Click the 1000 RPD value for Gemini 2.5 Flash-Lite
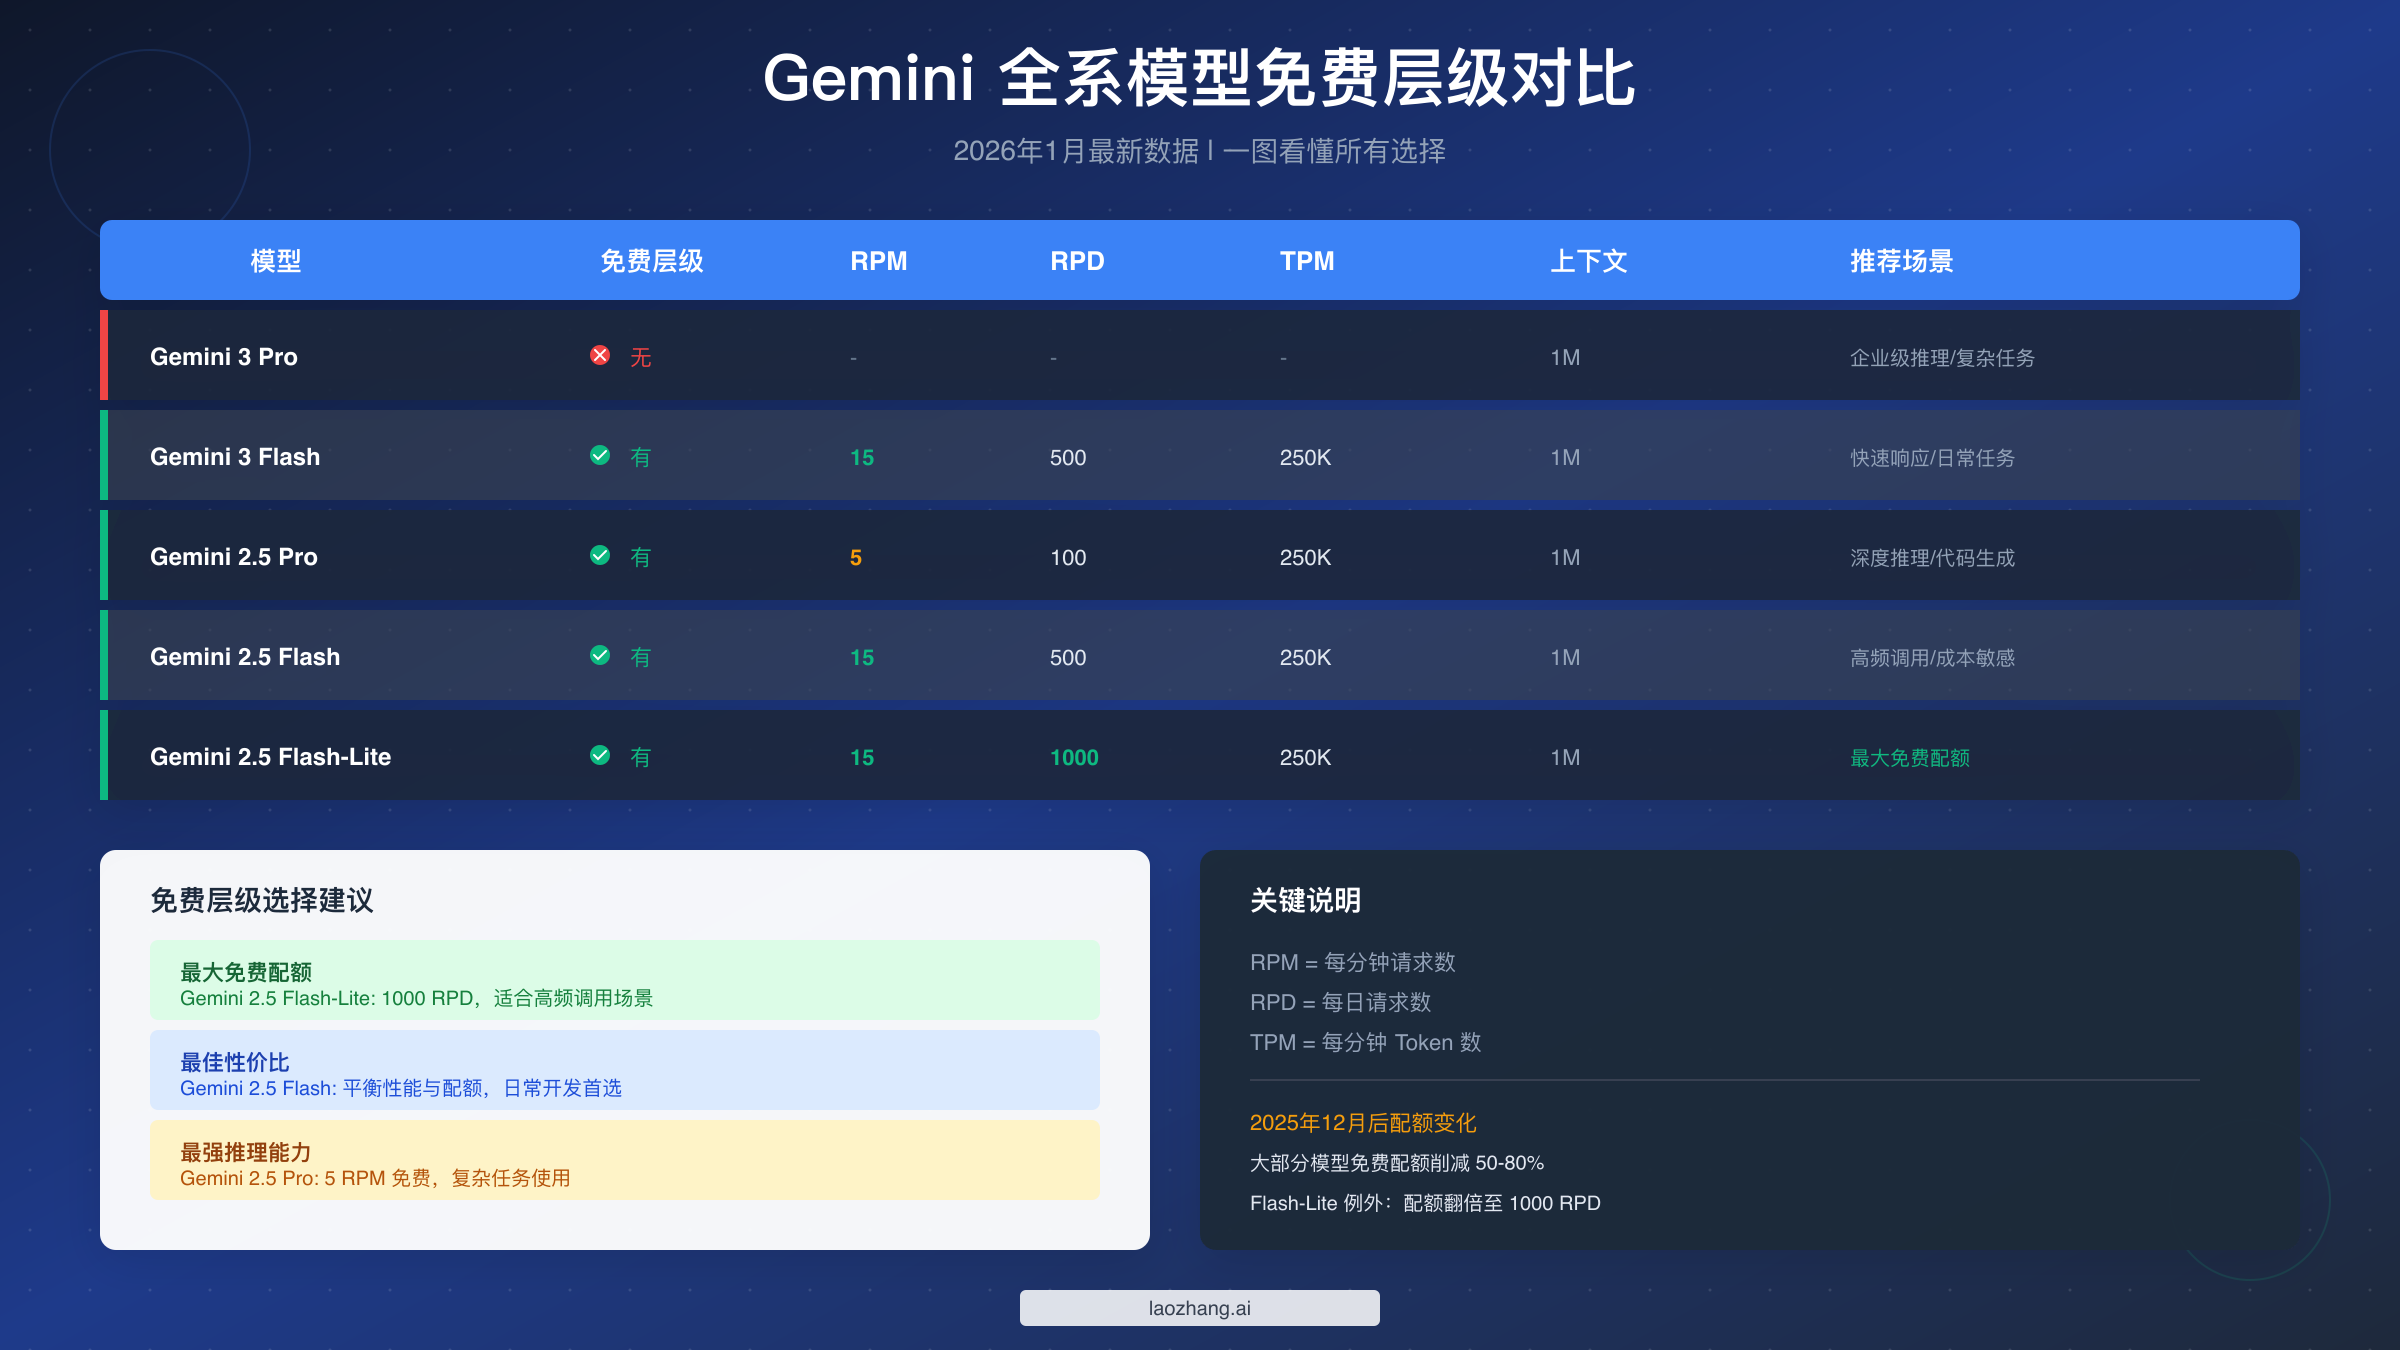 tap(1073, 757)
